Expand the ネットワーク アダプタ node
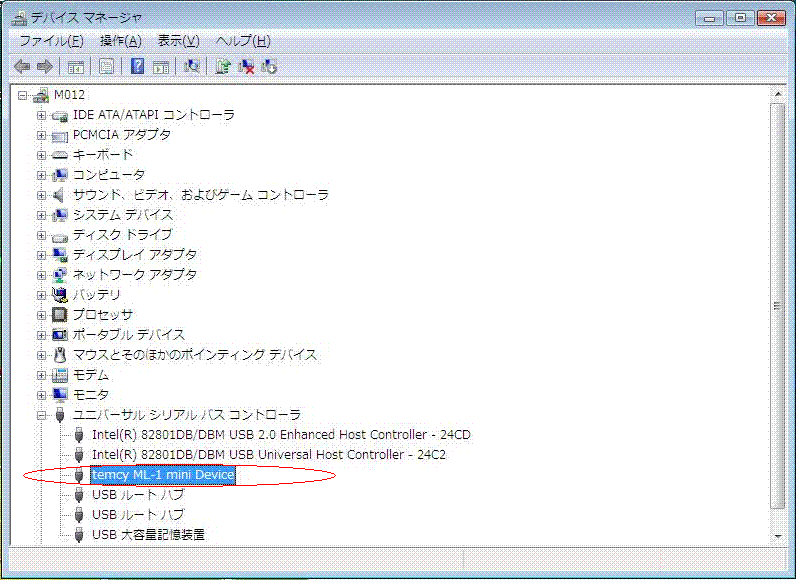Screen dimensions: 796x580 [x=42, y=275]
